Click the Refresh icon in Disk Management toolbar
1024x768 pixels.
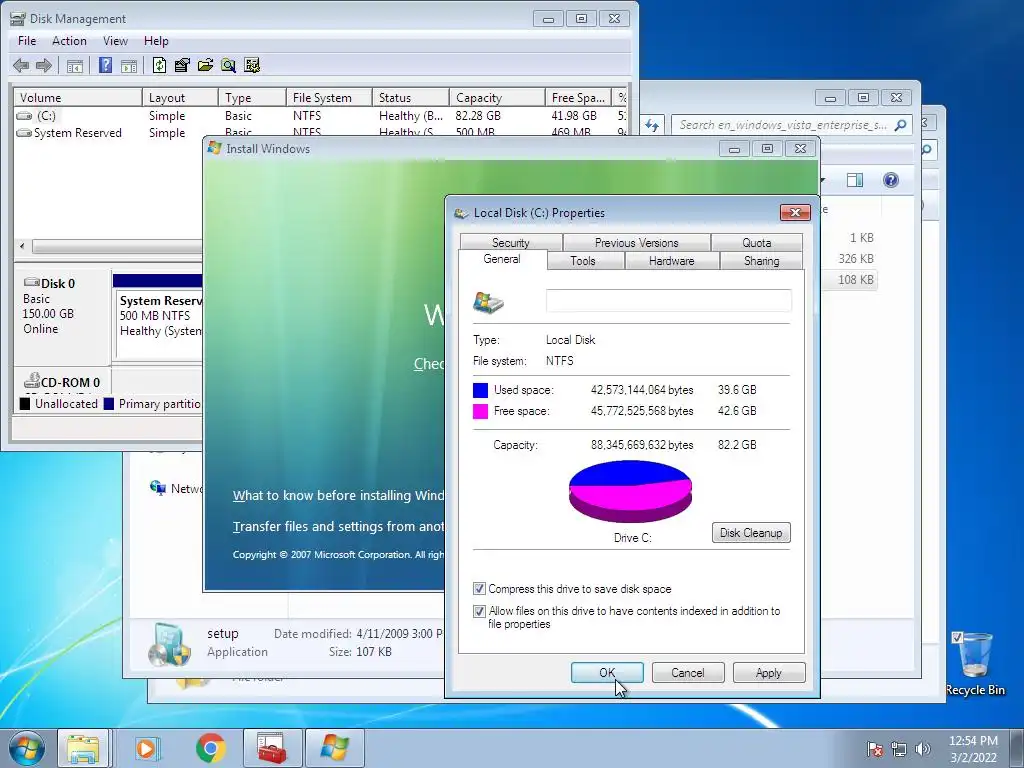tap(159, 65)
